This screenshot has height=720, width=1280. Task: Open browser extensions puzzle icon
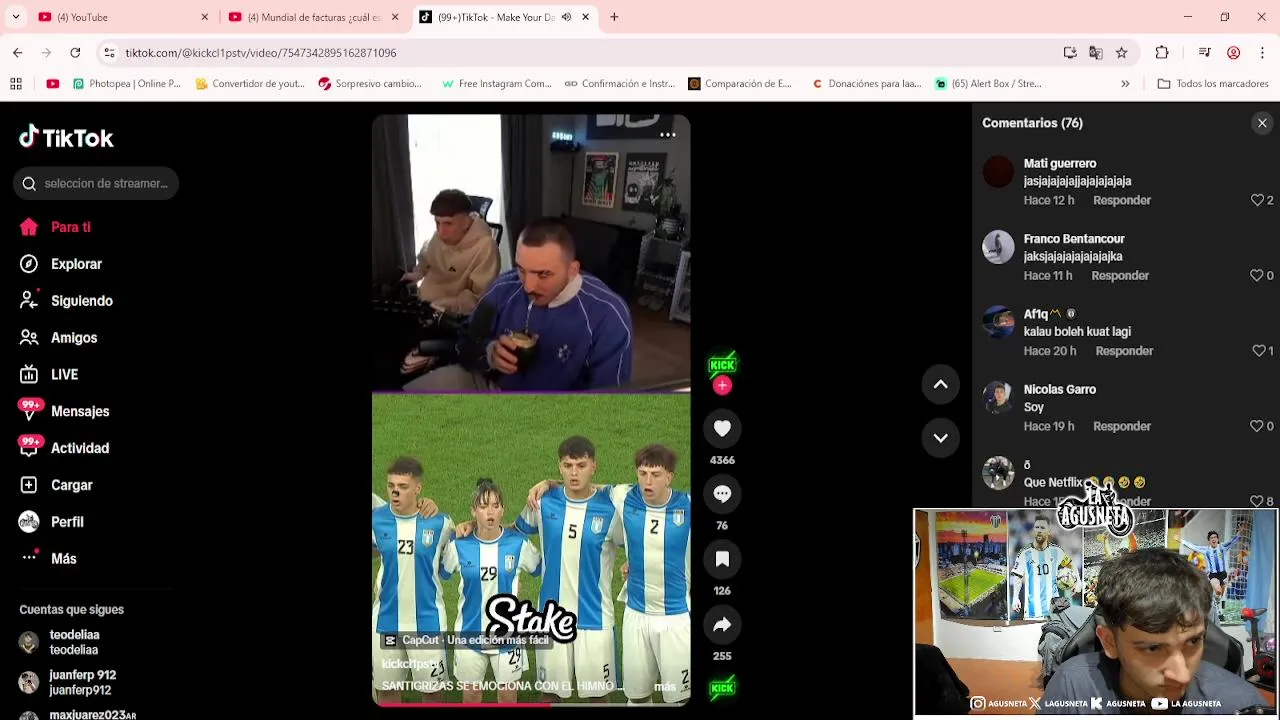(x=1162, y=53)
